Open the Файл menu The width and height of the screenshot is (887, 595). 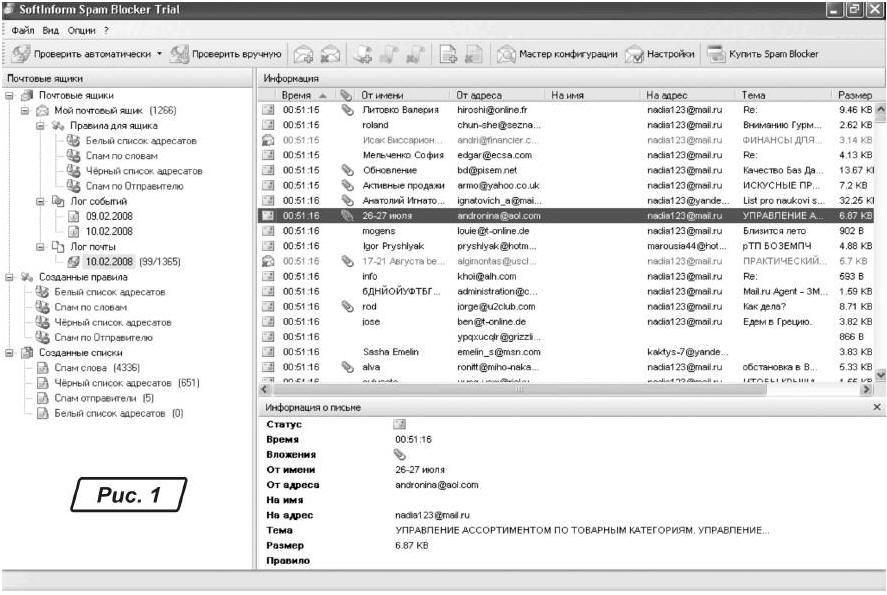(x=22, y=30)
